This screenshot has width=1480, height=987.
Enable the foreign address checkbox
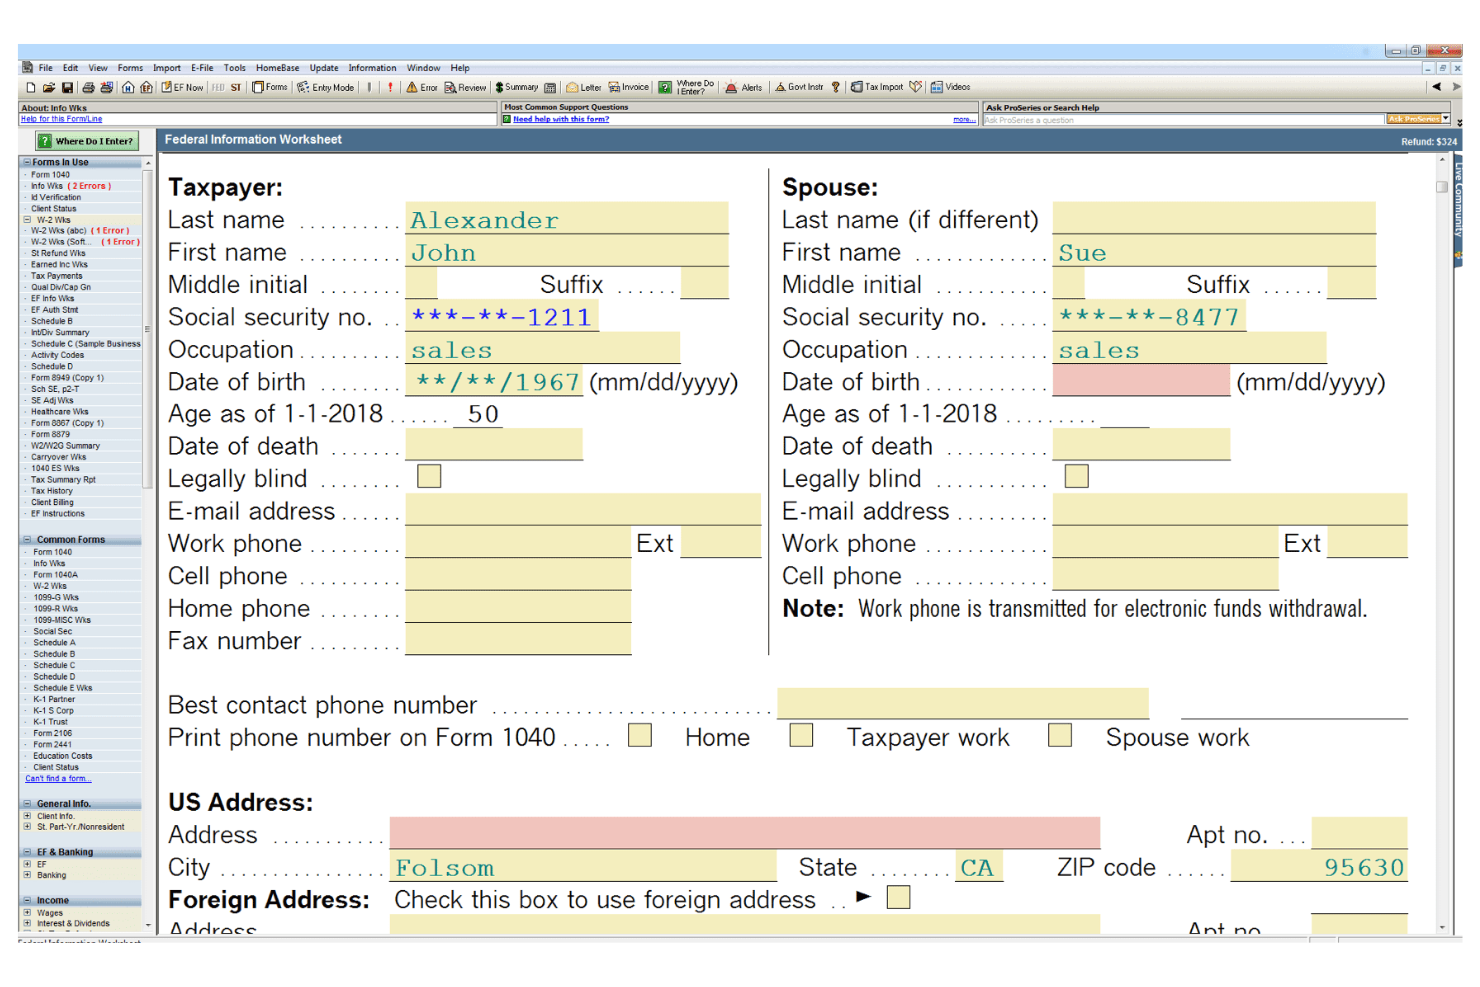[897, 897]
